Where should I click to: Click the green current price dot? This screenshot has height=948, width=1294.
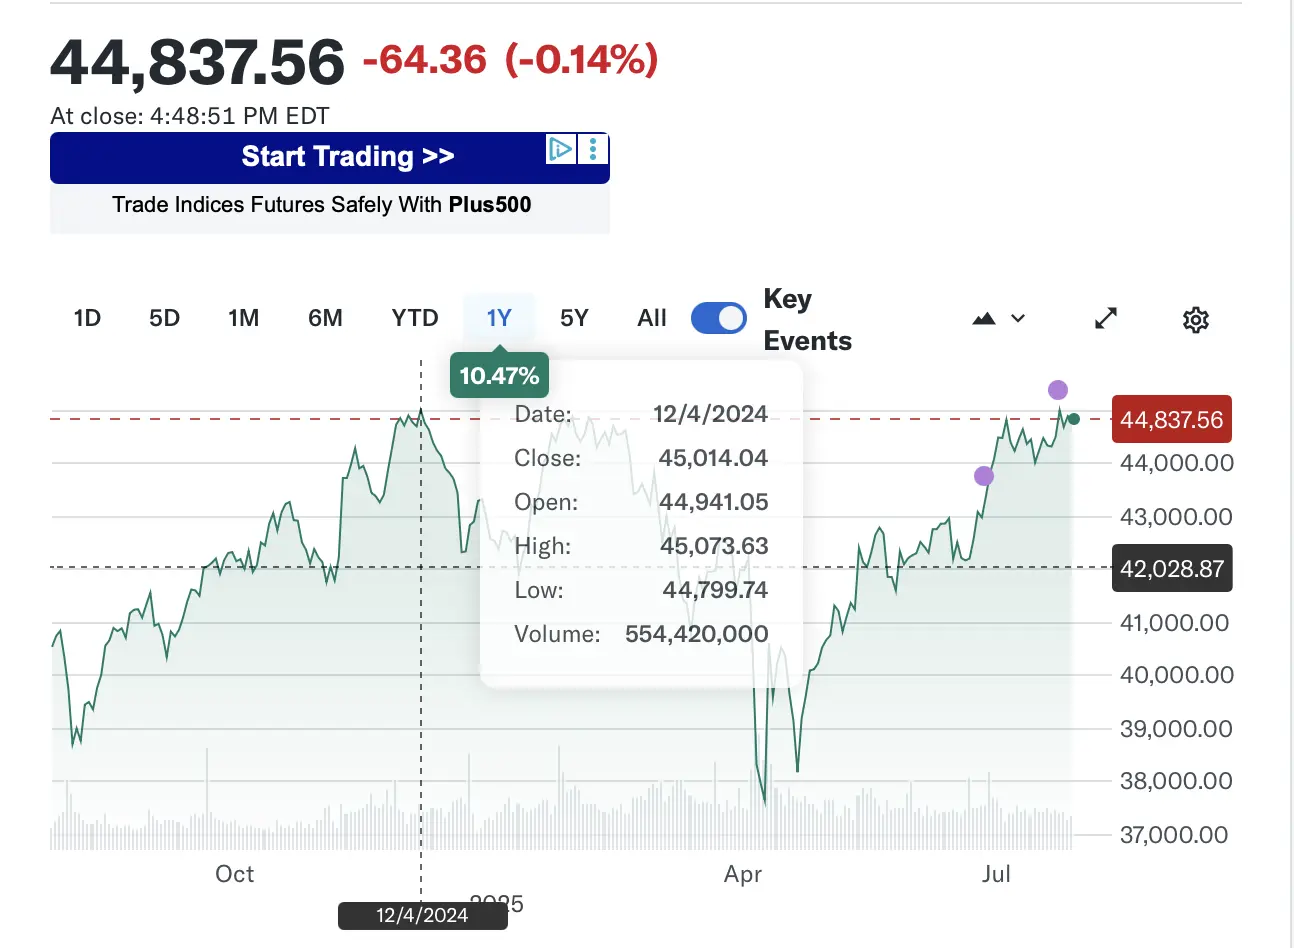pyautogui.click(x=1074, y=419)
